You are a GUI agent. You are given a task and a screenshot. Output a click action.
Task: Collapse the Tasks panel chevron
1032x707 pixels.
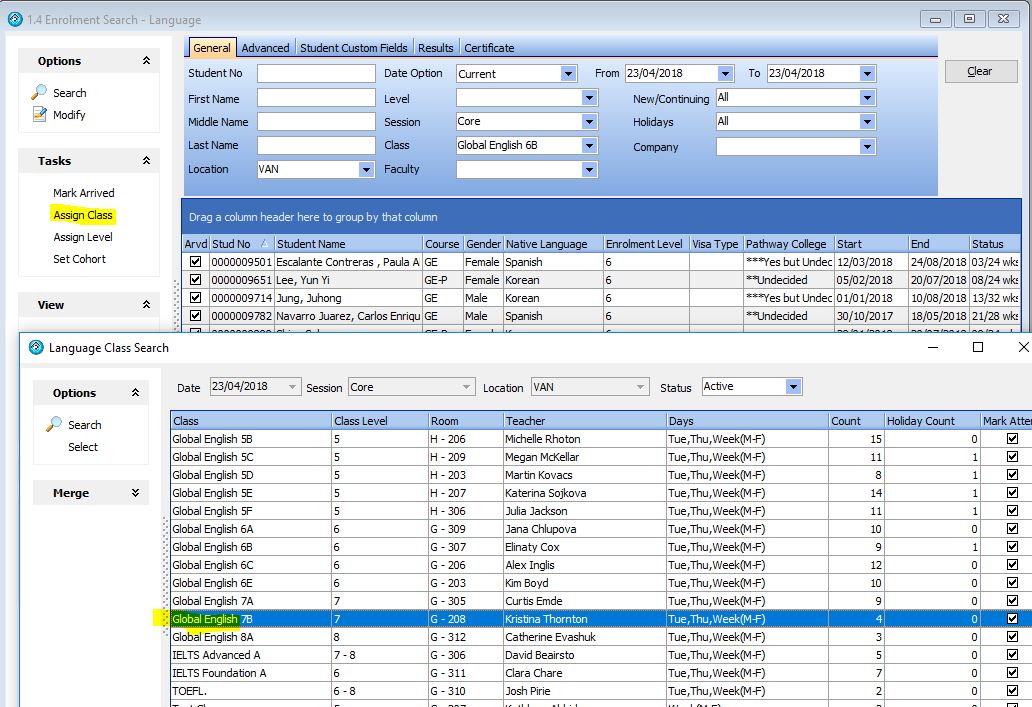[146, 160]
